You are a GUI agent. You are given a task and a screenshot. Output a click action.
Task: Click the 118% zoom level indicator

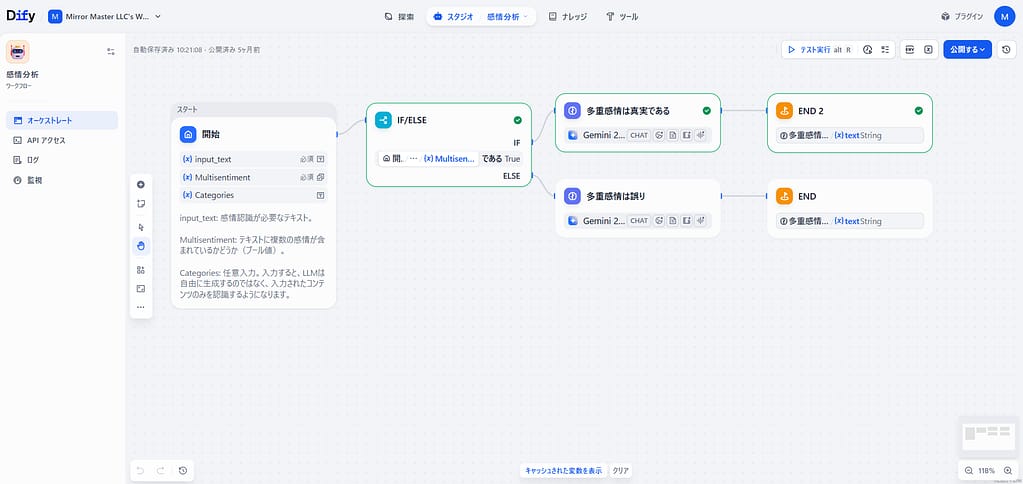[987, 470]
